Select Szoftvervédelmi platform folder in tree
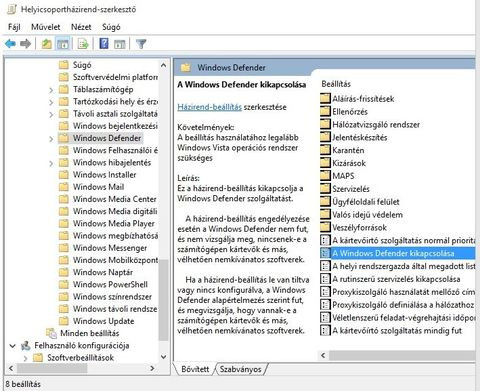The width and height of the screenshot is (480, 391). 108,77
